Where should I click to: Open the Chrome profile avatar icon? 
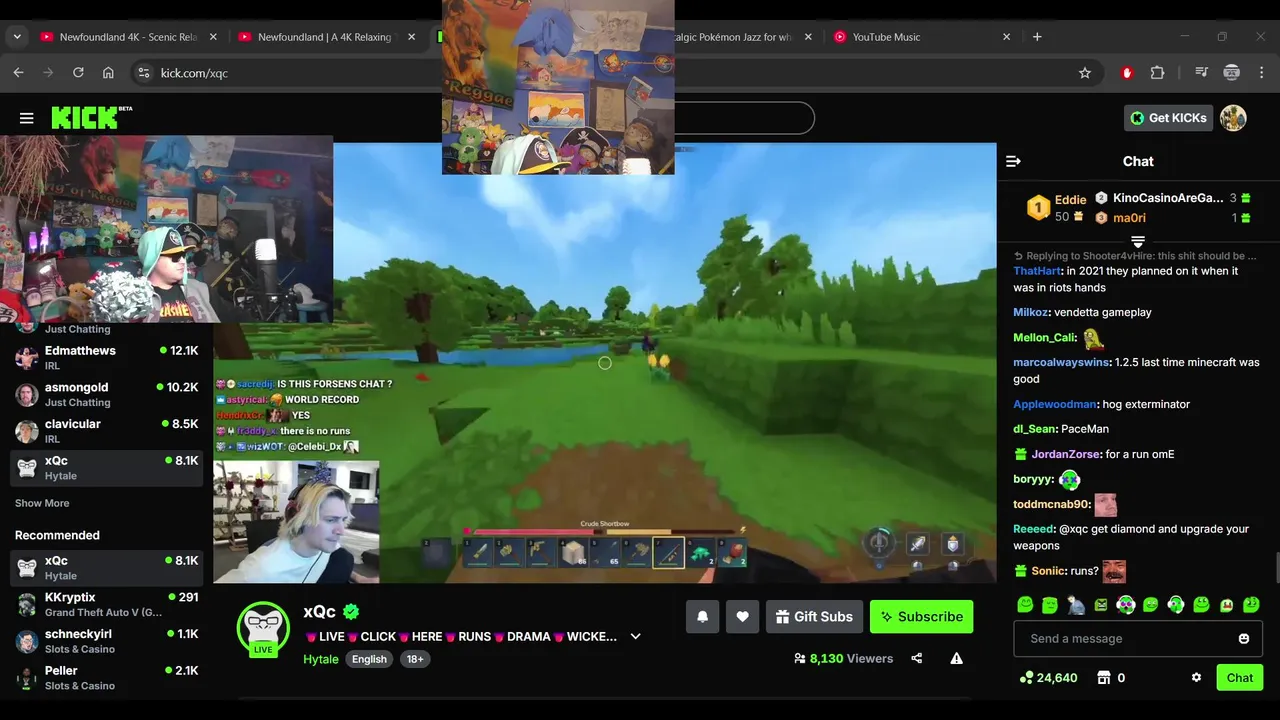click(1232, 73)
